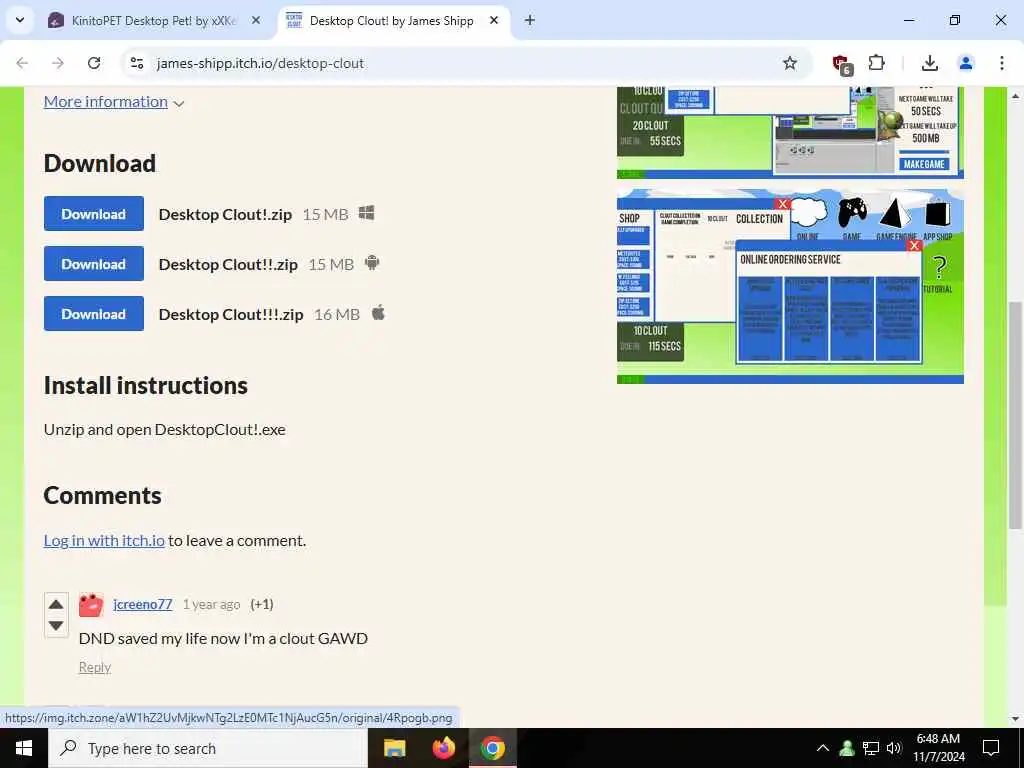Open the Action Center notifications icon
This screenshot has height=768, width=1024.
pyautogui.click(x=991, y=748)
